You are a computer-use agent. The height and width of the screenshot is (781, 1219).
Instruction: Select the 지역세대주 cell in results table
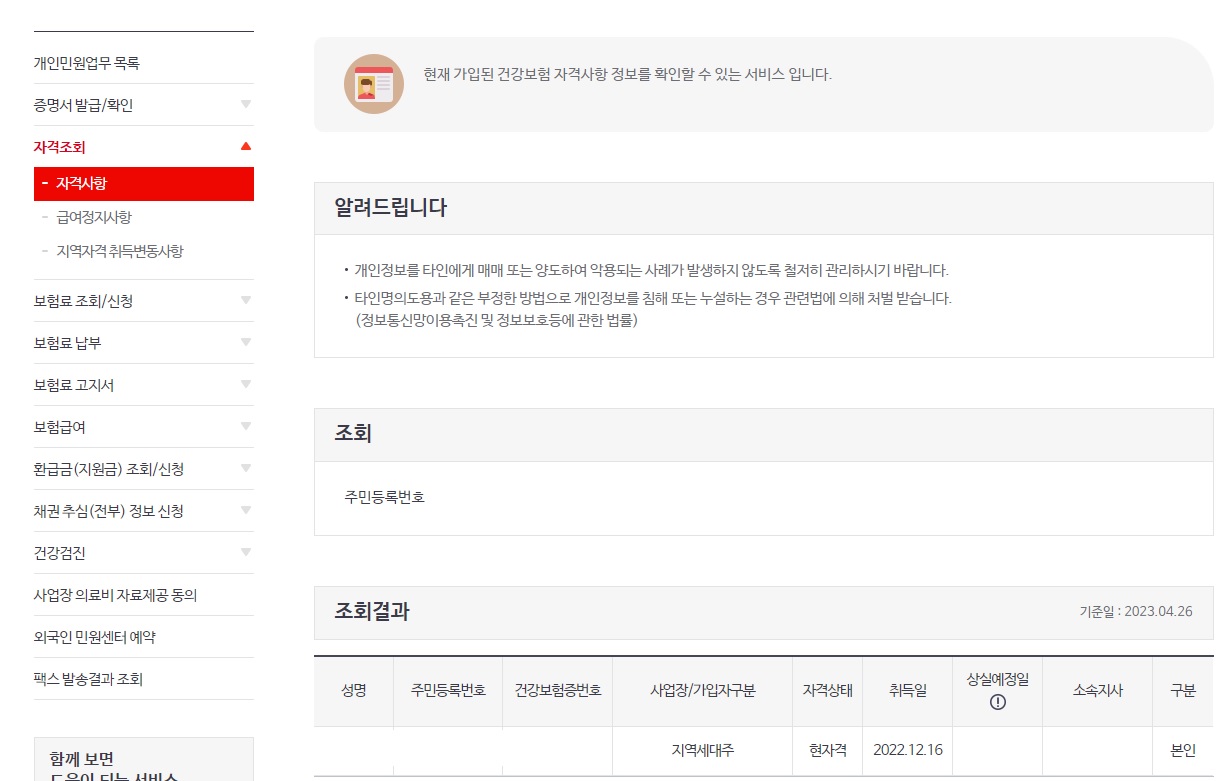coord(702,749)
